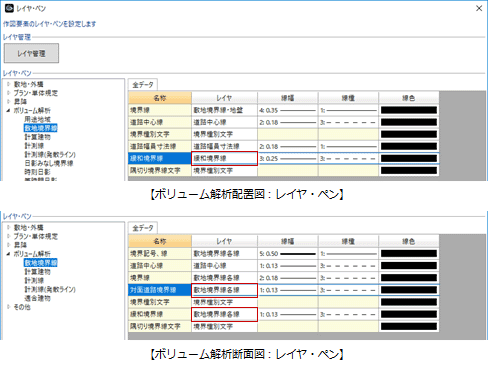Click the 5: 0.50 line width cell
Screen dimensions: 488x369
point(288,254)
